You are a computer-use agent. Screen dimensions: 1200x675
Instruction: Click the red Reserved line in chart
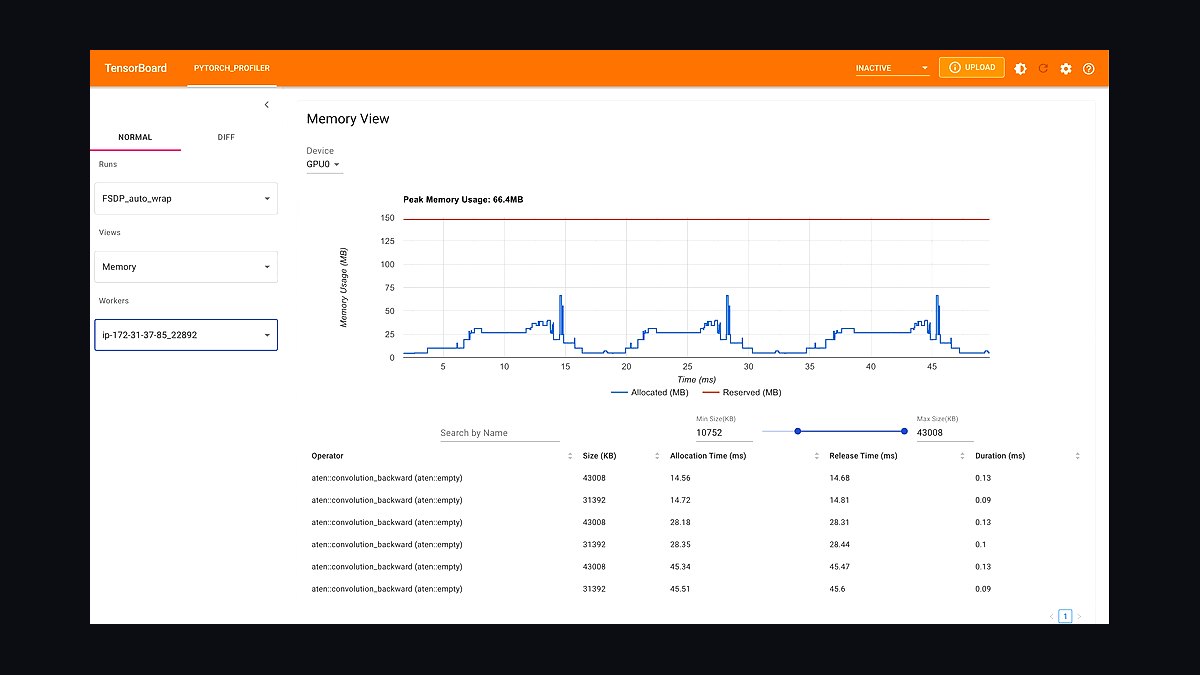tap(696, 219)
